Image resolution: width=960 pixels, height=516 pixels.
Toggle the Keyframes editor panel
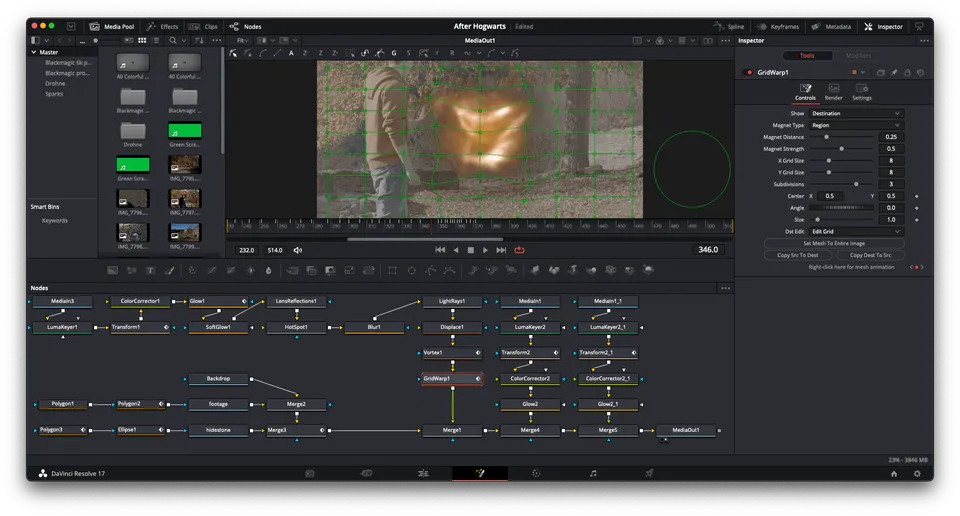[778, 26]
